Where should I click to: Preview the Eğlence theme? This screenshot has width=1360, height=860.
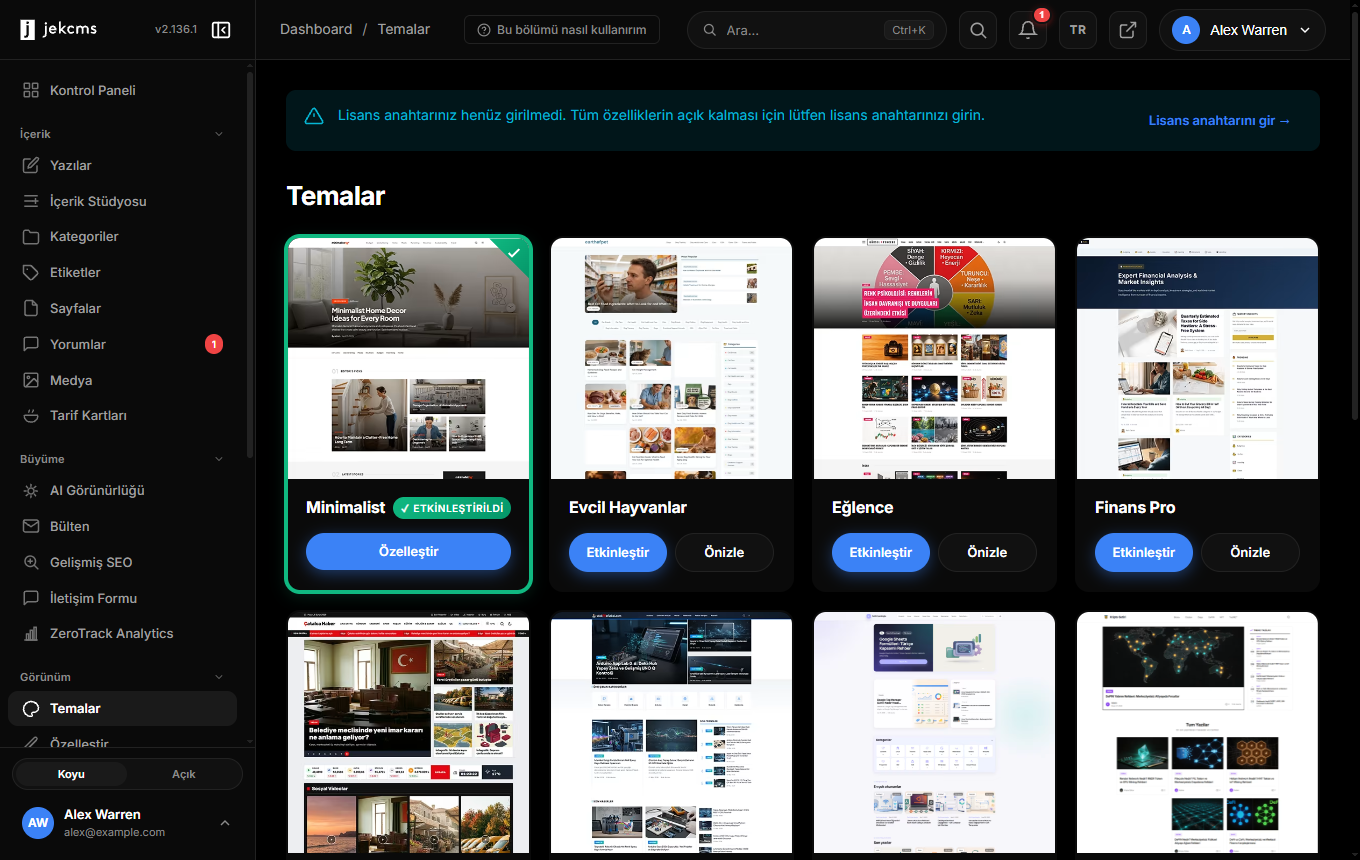click(x=987, y=552)
